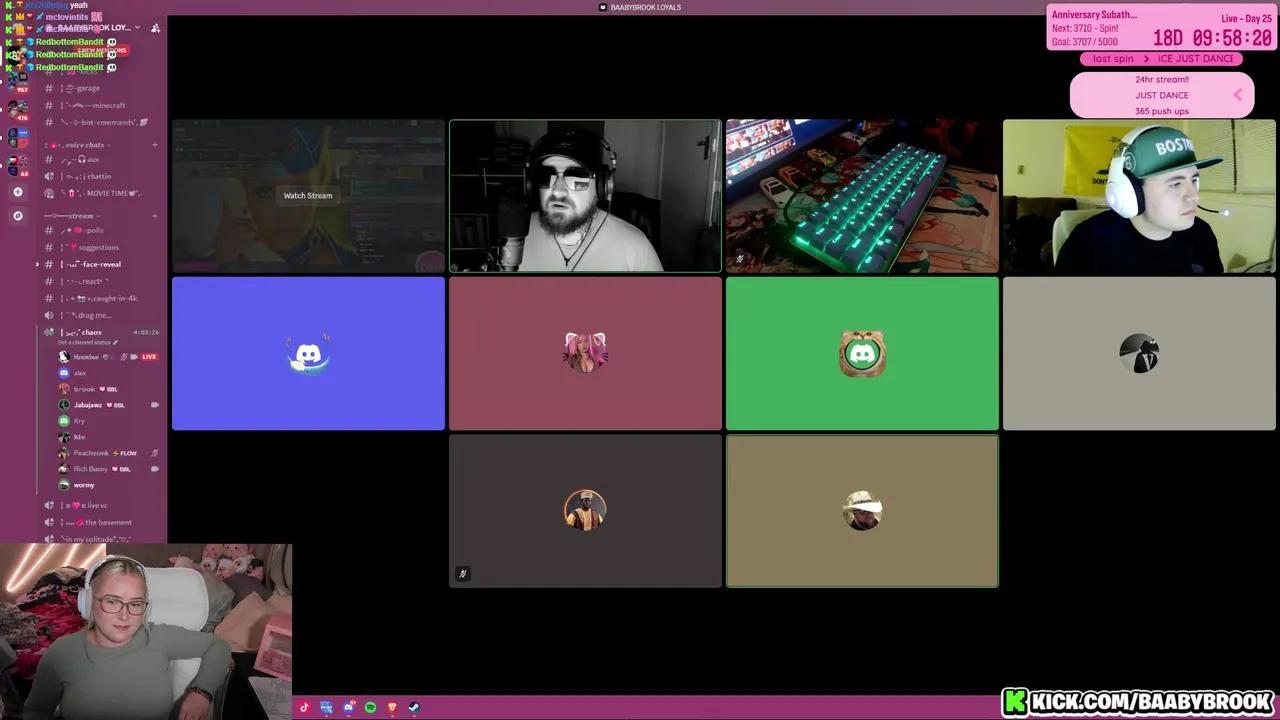Open Discord from the taskbar
The image size is (1280, 720).
(x=348, y=708)
